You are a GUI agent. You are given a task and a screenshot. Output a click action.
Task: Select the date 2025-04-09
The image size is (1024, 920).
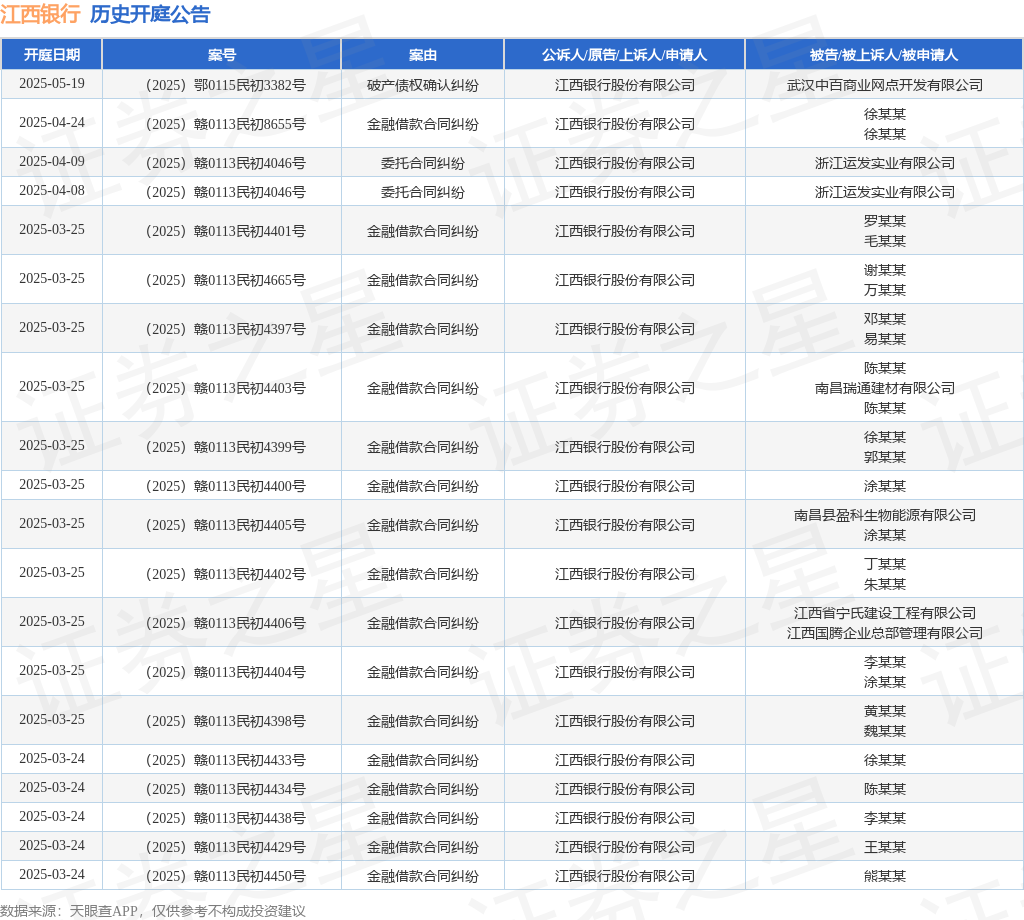52,161
